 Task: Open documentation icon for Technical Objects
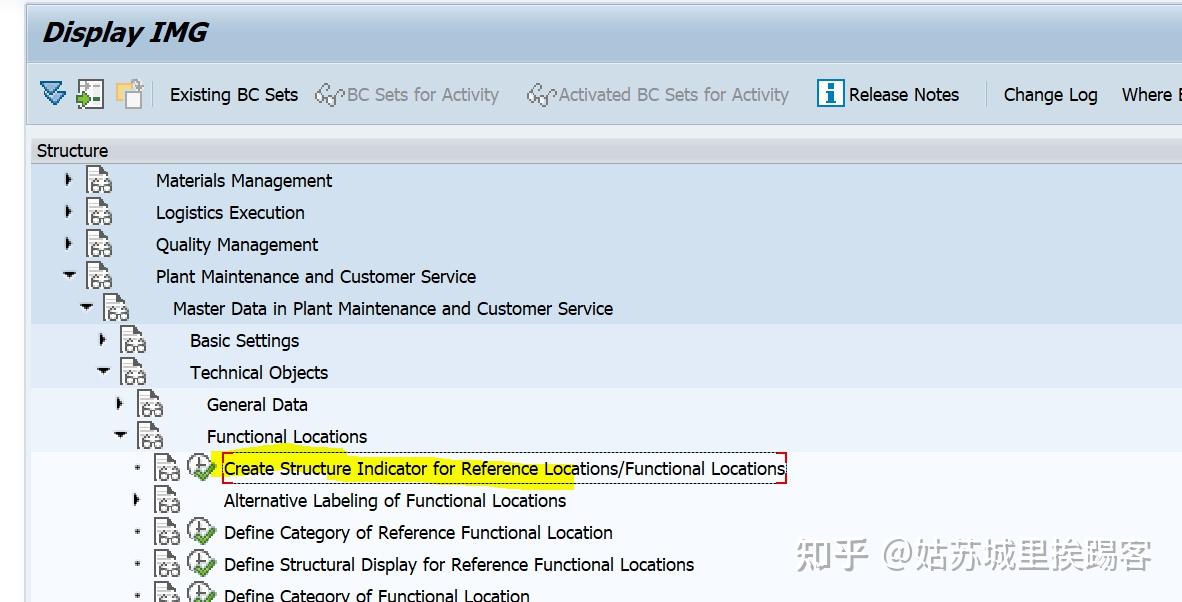[133, 371]
